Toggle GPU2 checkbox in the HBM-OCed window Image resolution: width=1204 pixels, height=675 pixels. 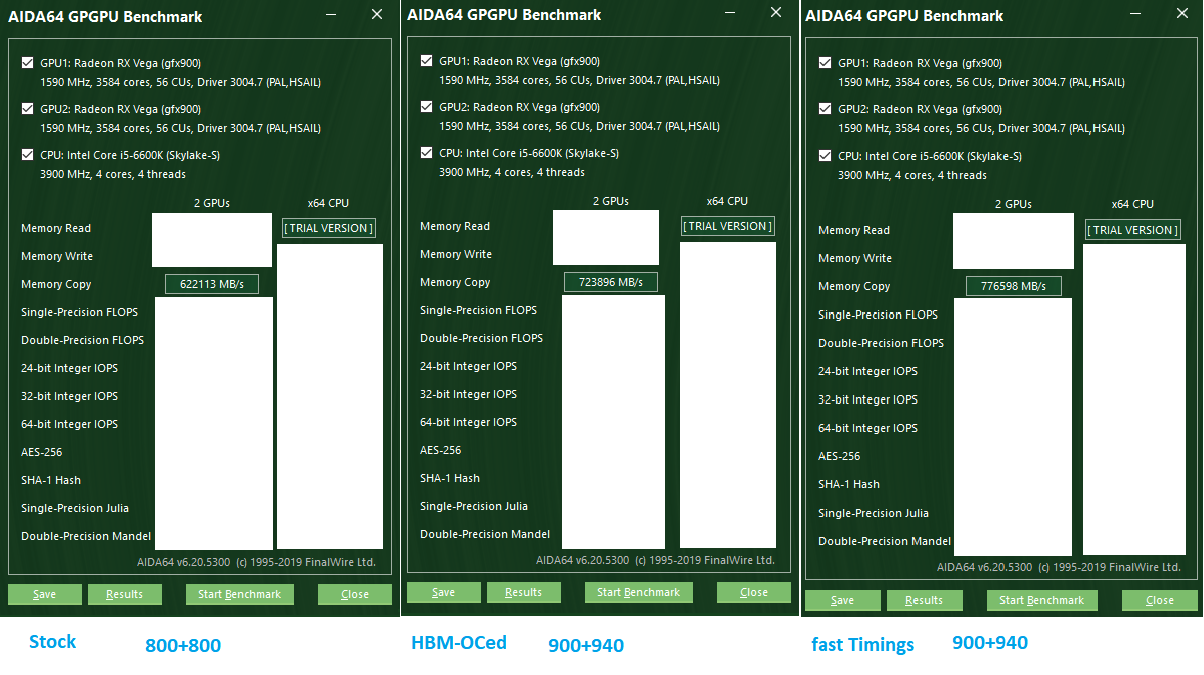coord(427,107)
